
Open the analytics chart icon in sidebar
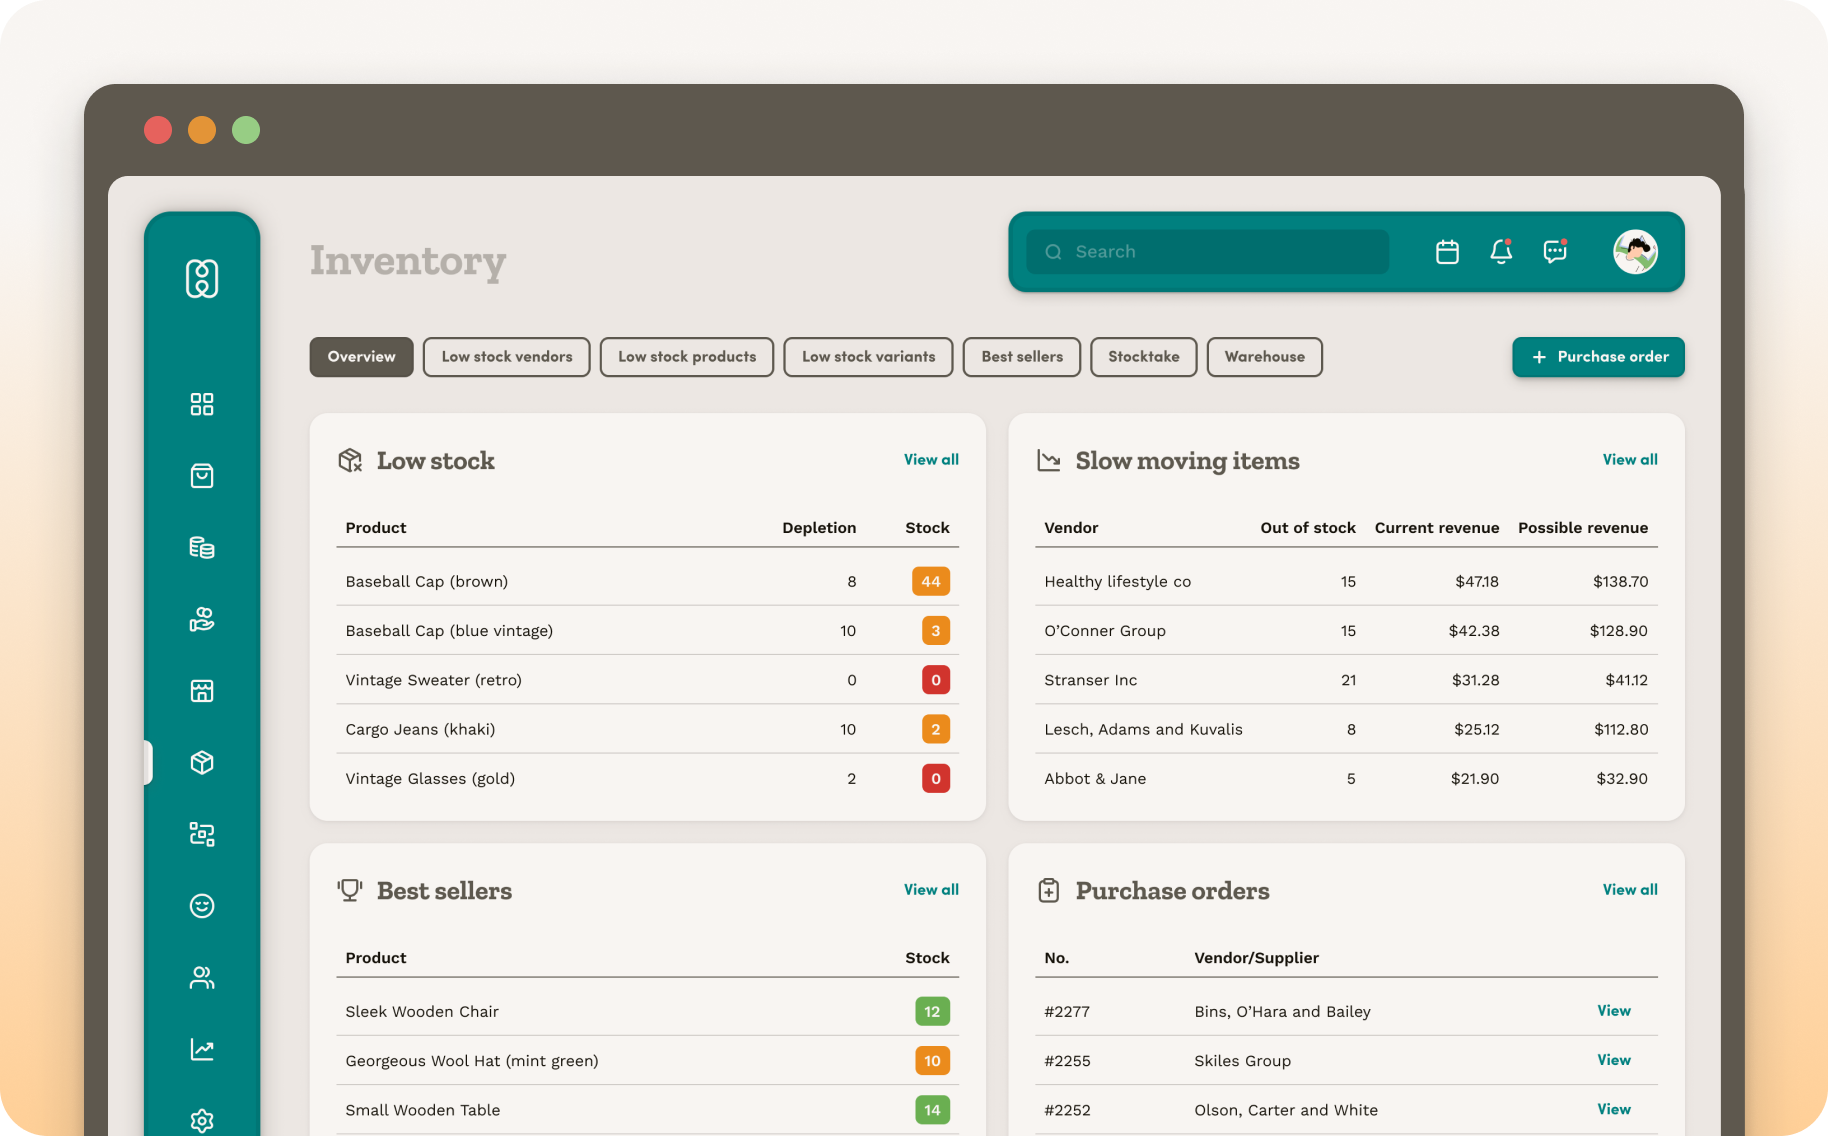tap(202, 1049)
